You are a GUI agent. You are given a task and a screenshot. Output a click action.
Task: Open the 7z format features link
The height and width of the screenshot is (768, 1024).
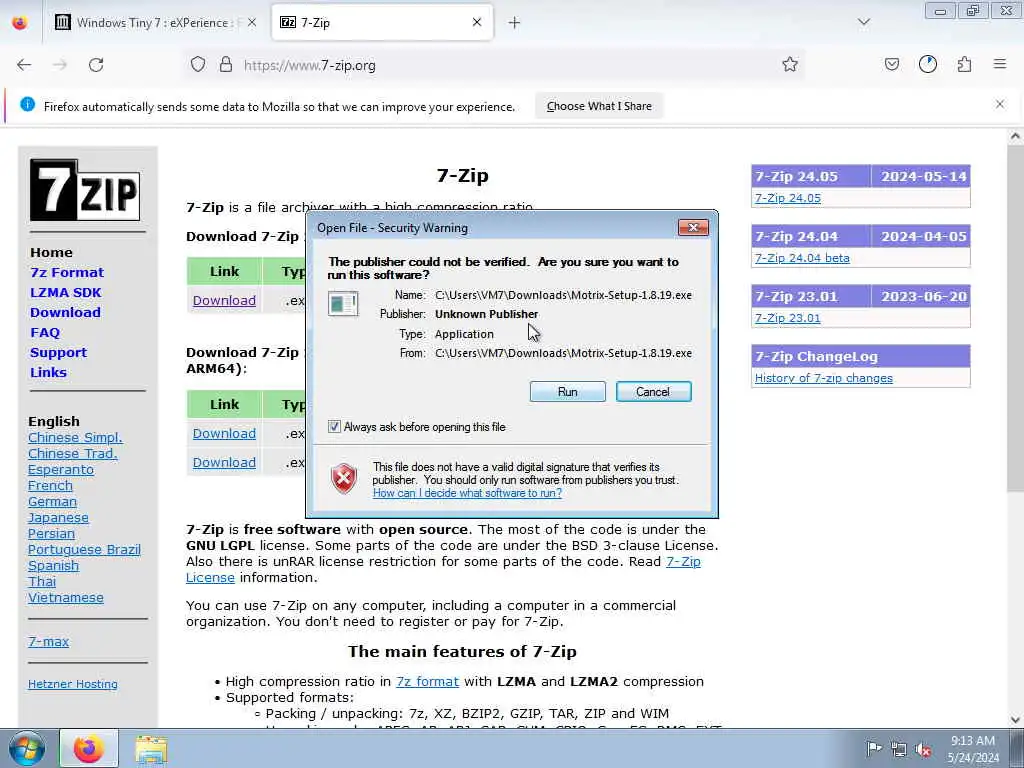(427, 682)
